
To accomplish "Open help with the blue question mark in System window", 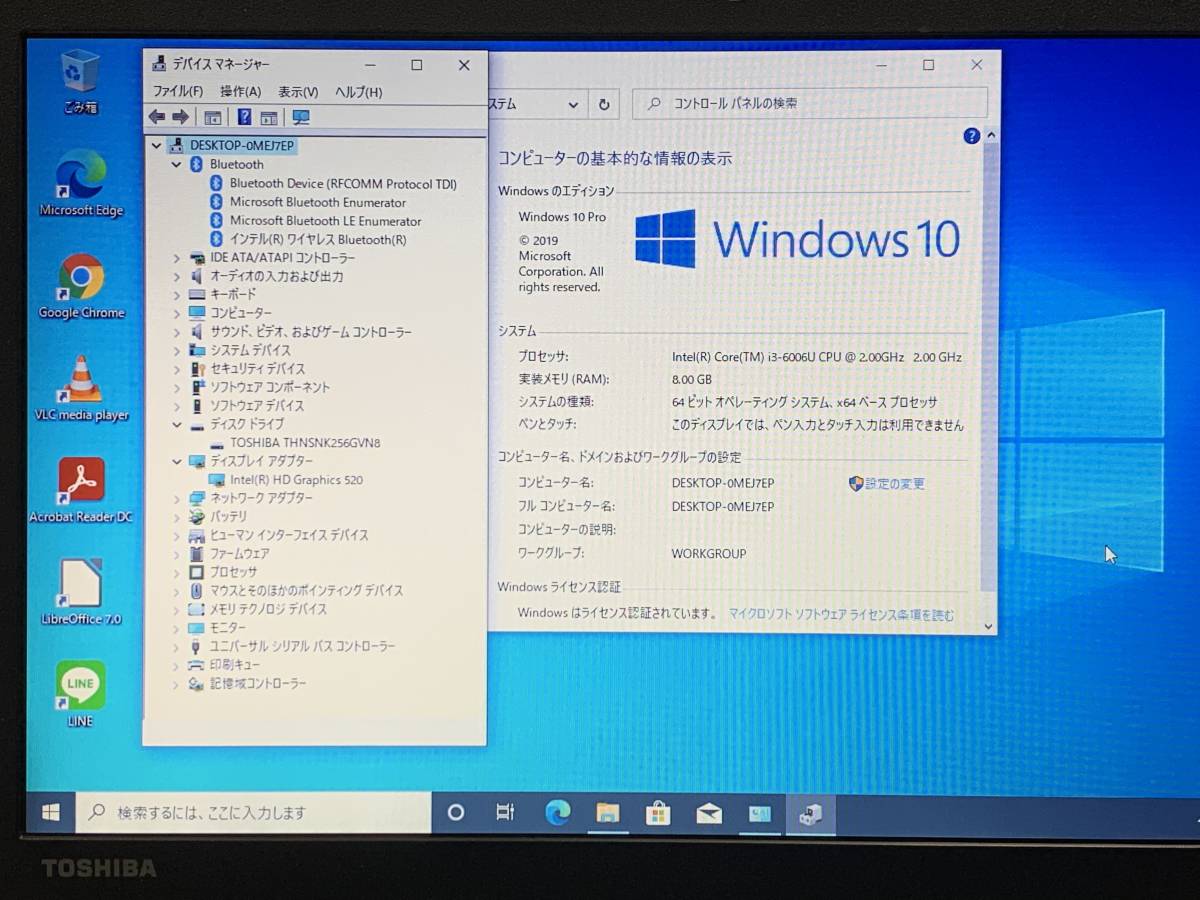I will click(x=971, y=136).
